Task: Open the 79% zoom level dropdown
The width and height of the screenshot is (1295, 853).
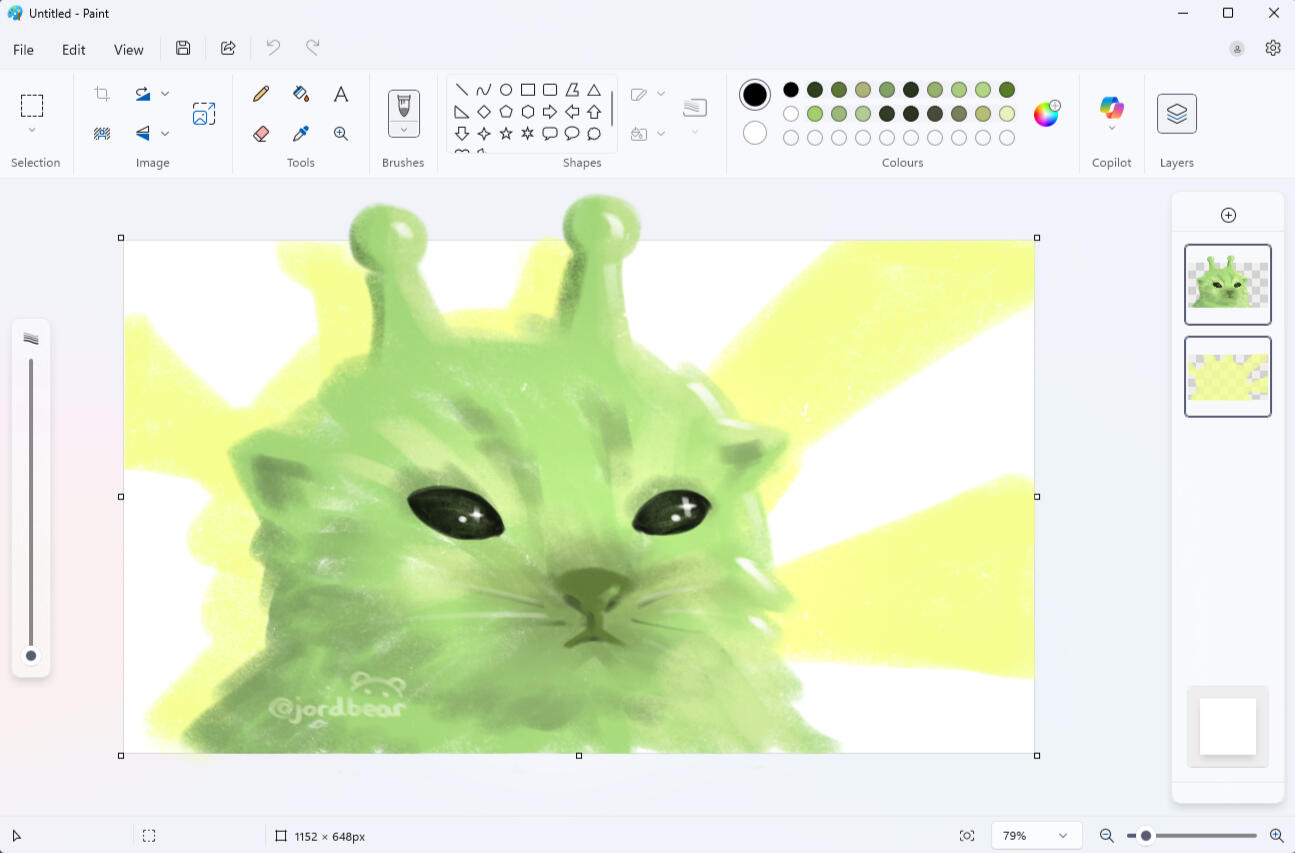Action: tap(1036, 836)
